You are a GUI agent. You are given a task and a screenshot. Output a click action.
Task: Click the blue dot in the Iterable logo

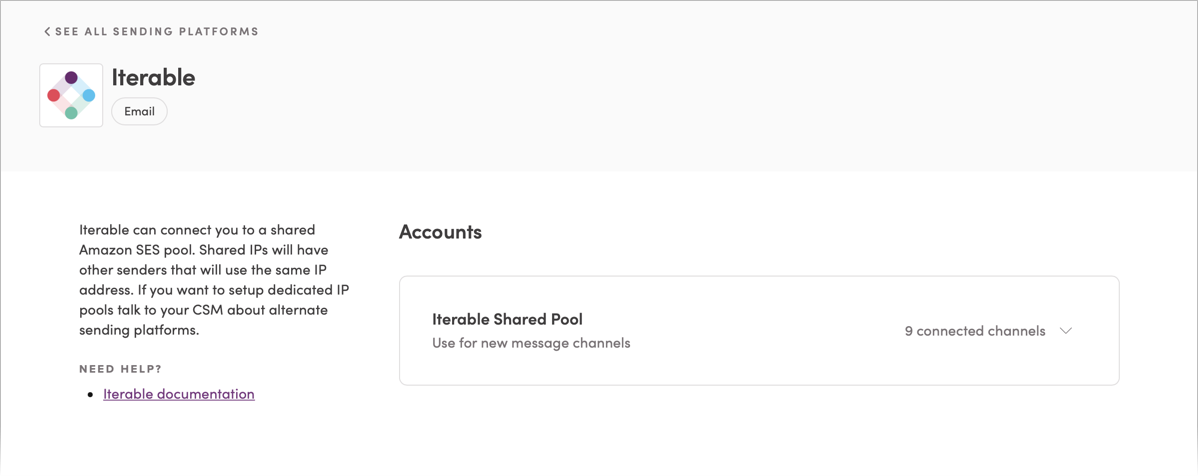[x=89, y=96]
